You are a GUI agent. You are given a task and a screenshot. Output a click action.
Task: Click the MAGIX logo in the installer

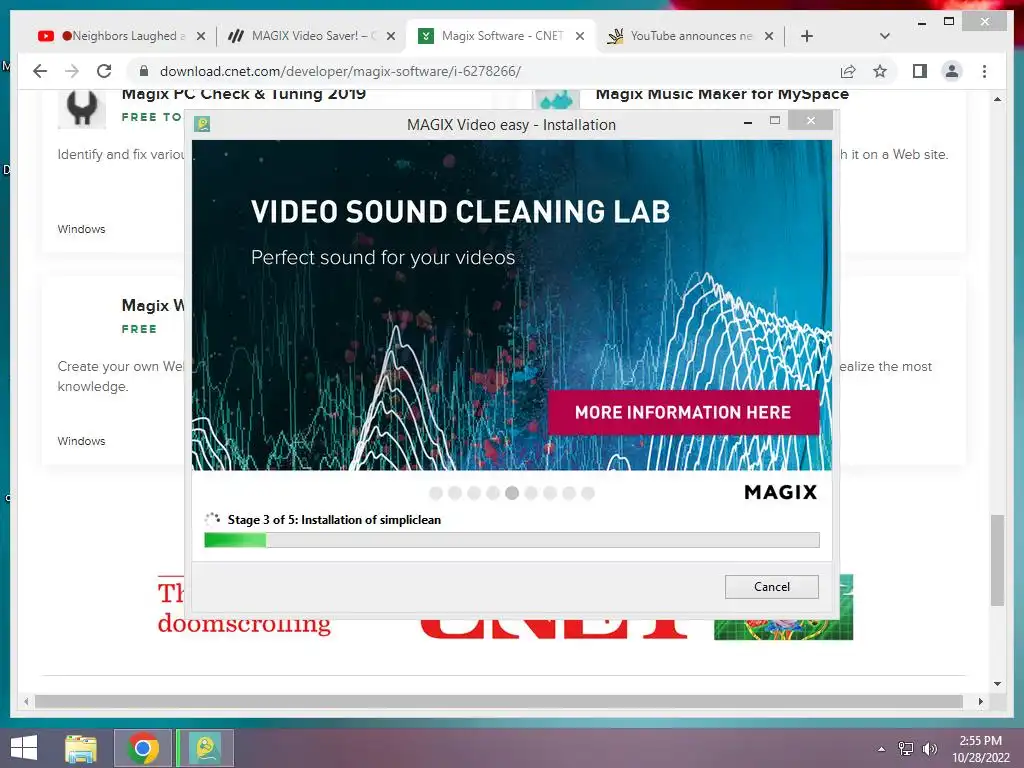(x=780, y=492)
